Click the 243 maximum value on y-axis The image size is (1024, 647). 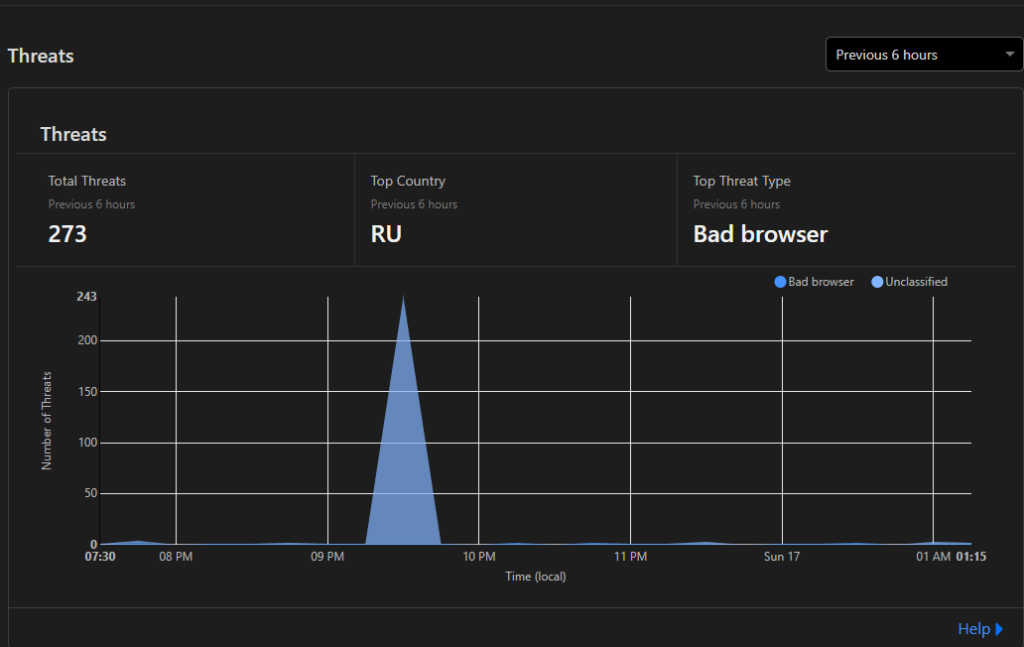[85, 296]
